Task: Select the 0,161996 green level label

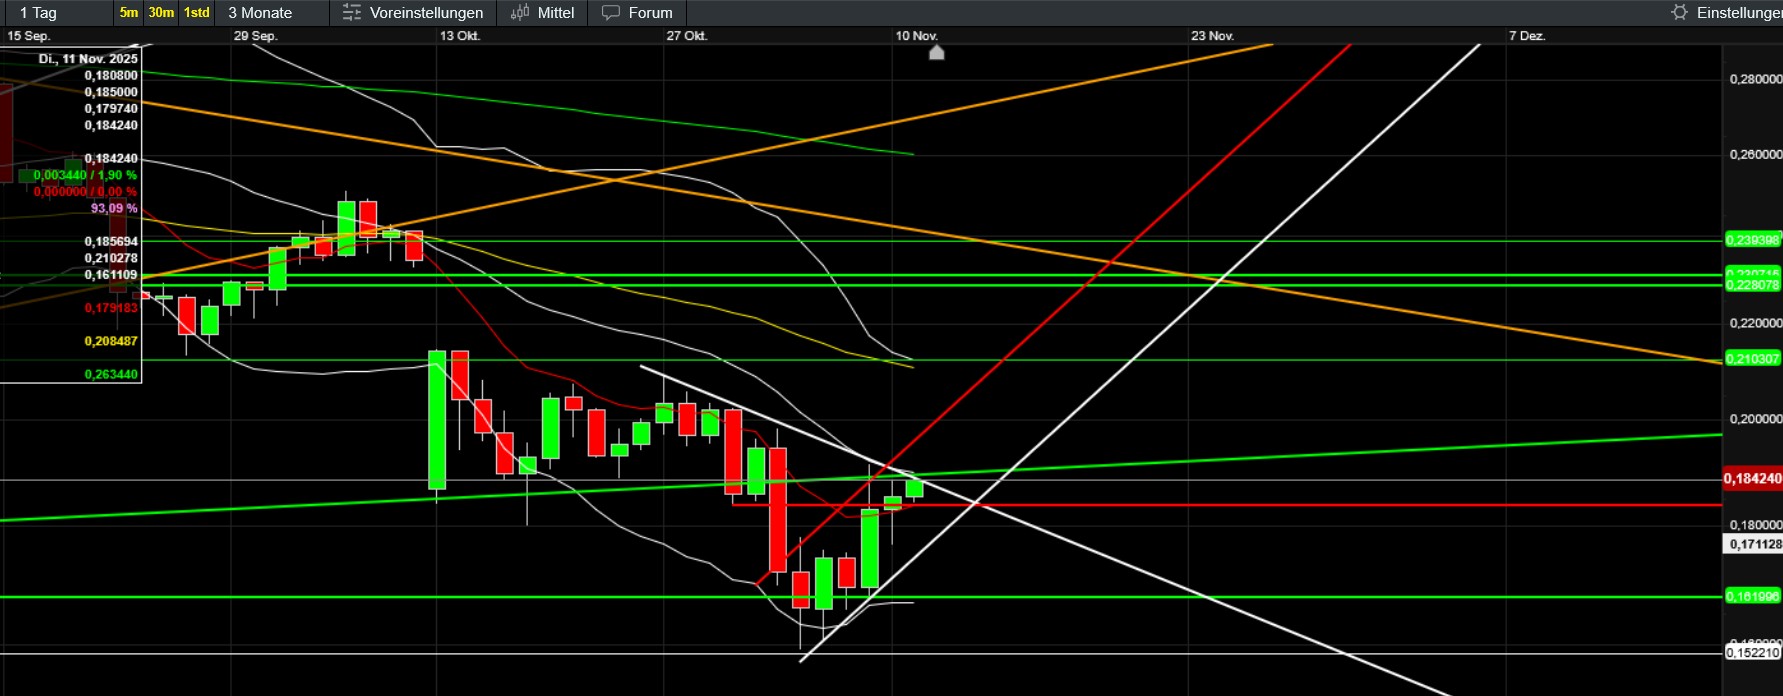Action: (x=1753, y=596)
